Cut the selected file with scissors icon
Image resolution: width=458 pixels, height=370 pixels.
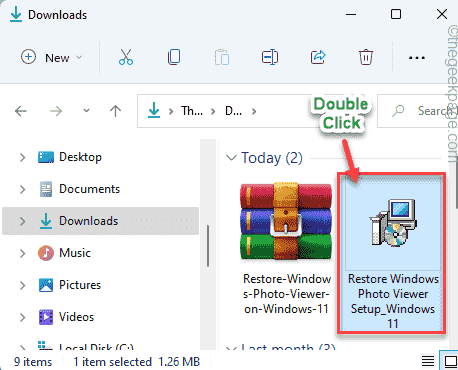(126, 57)
